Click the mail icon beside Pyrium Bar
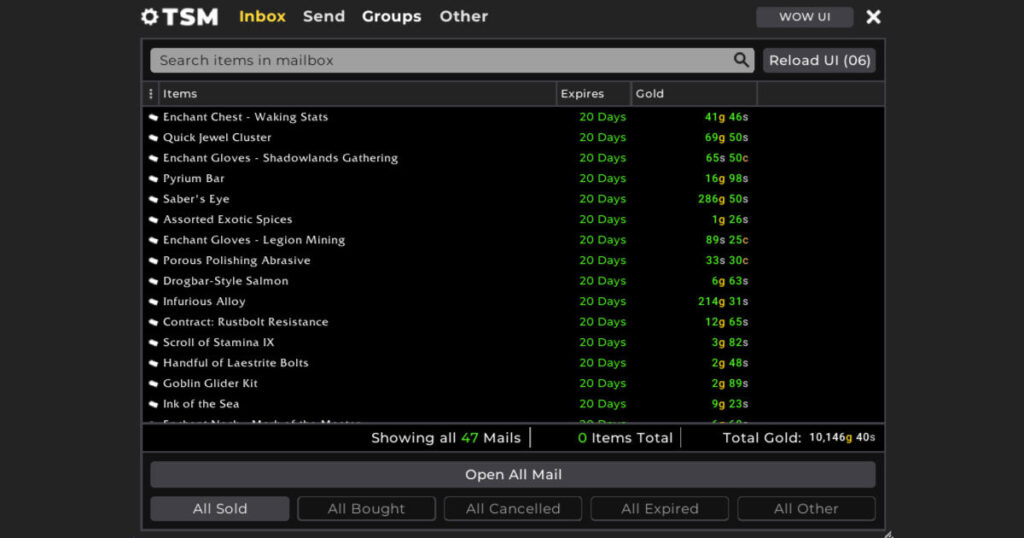 click(154, 179)
